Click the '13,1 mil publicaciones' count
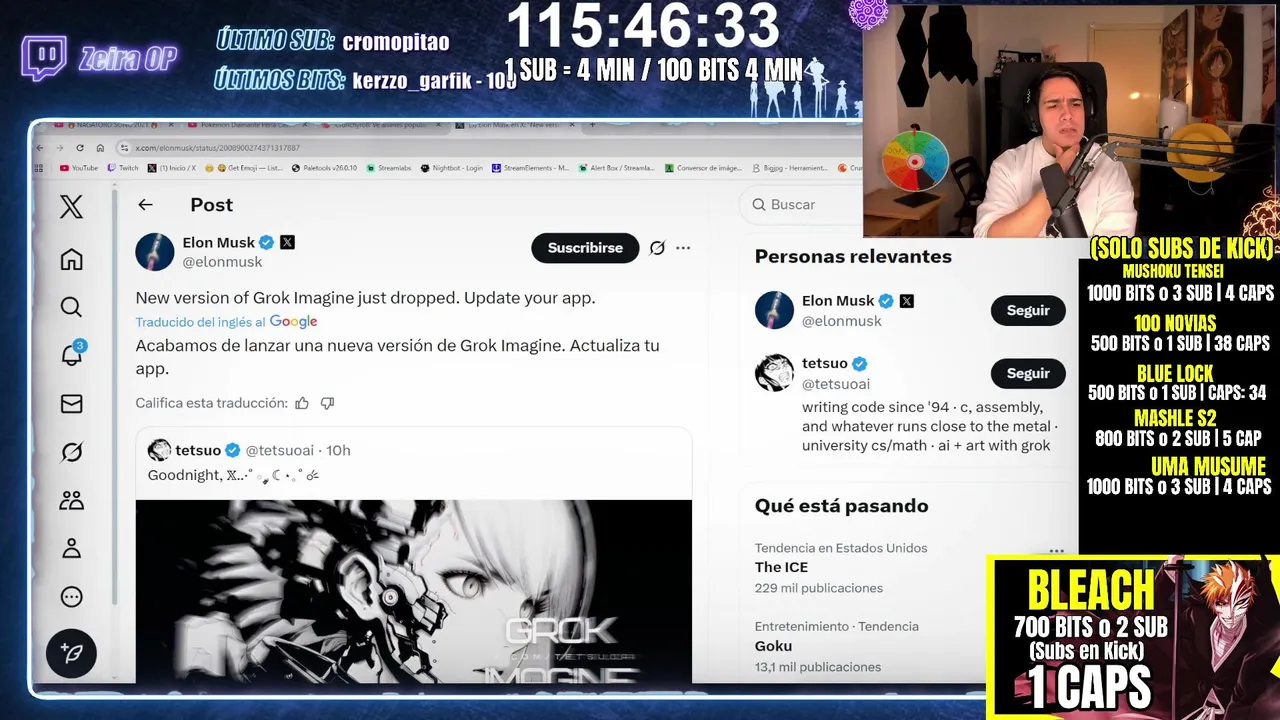The image size is (1280, 720). click(x=818, y=667)
